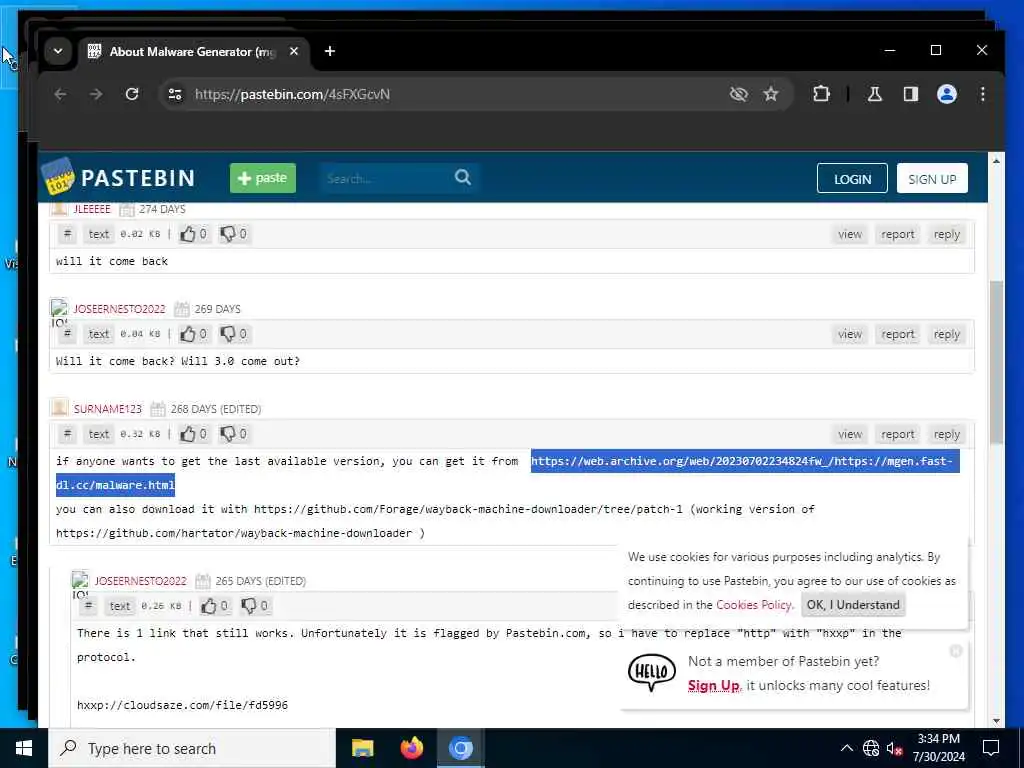Click Sign Up link in hello popup
Viewport: 1024px width, 768px height.
tap(713, 685)
